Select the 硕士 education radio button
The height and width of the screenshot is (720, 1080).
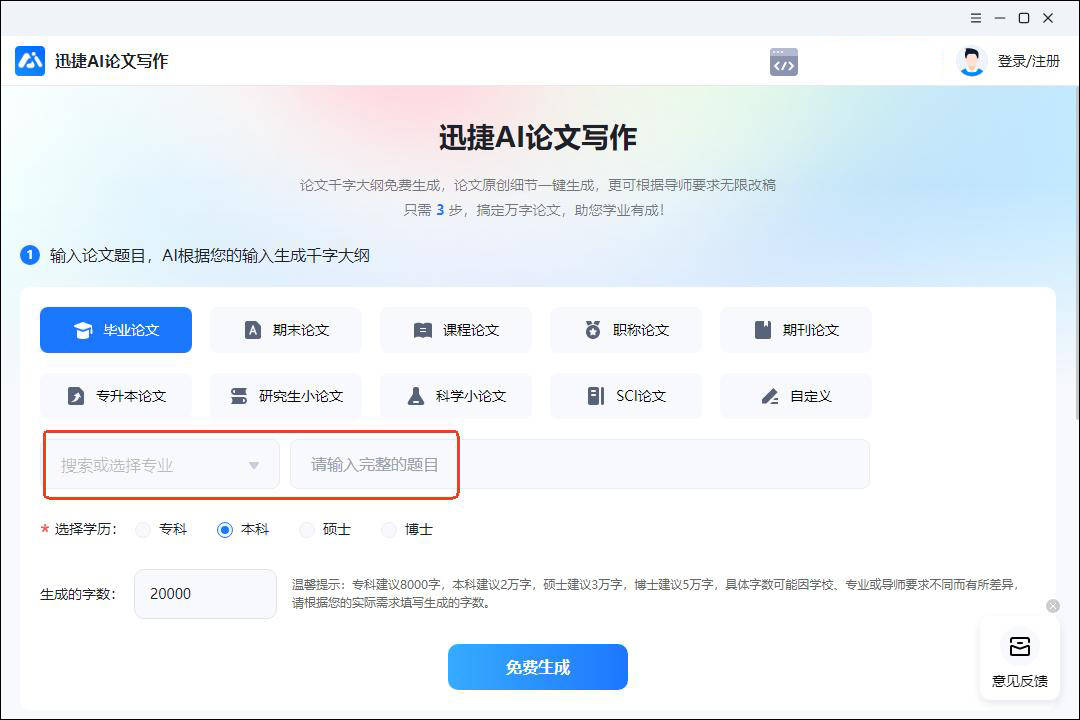307,530
